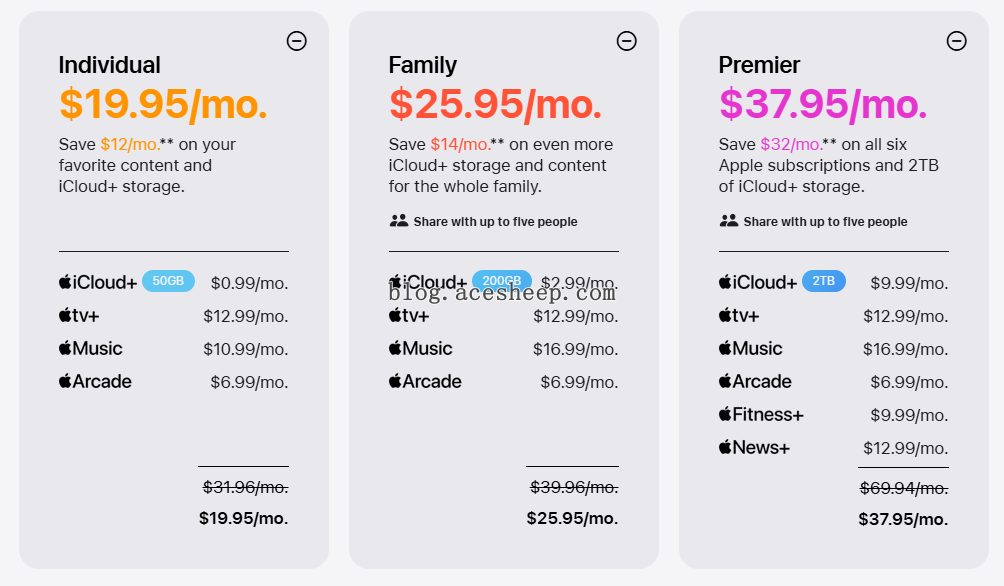Viewport: 1004px width, 586px height.
Task: Click the people sharing icon in Family
Action: click(x=399, y=221)
